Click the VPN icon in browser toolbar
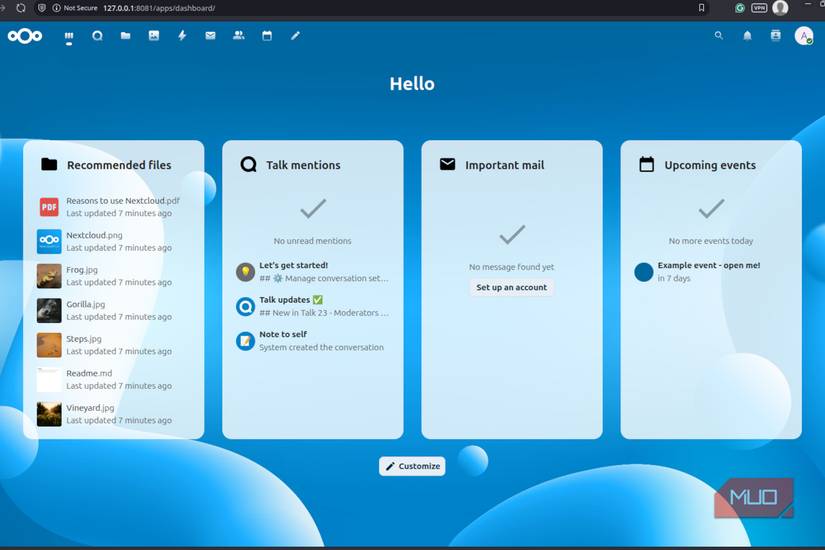The height and width of the screenshot is (550, 825). (759, 8)
